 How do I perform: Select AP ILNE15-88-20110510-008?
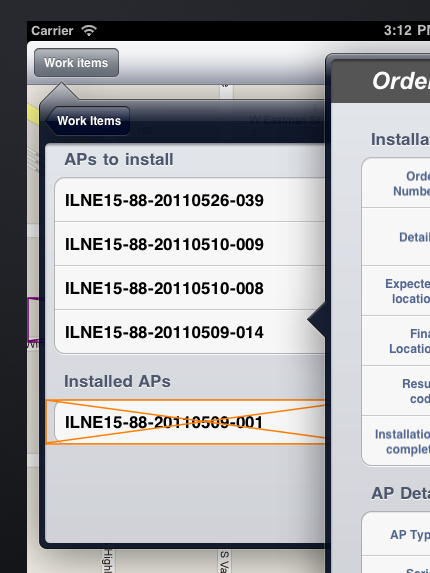tap(190, 288)
